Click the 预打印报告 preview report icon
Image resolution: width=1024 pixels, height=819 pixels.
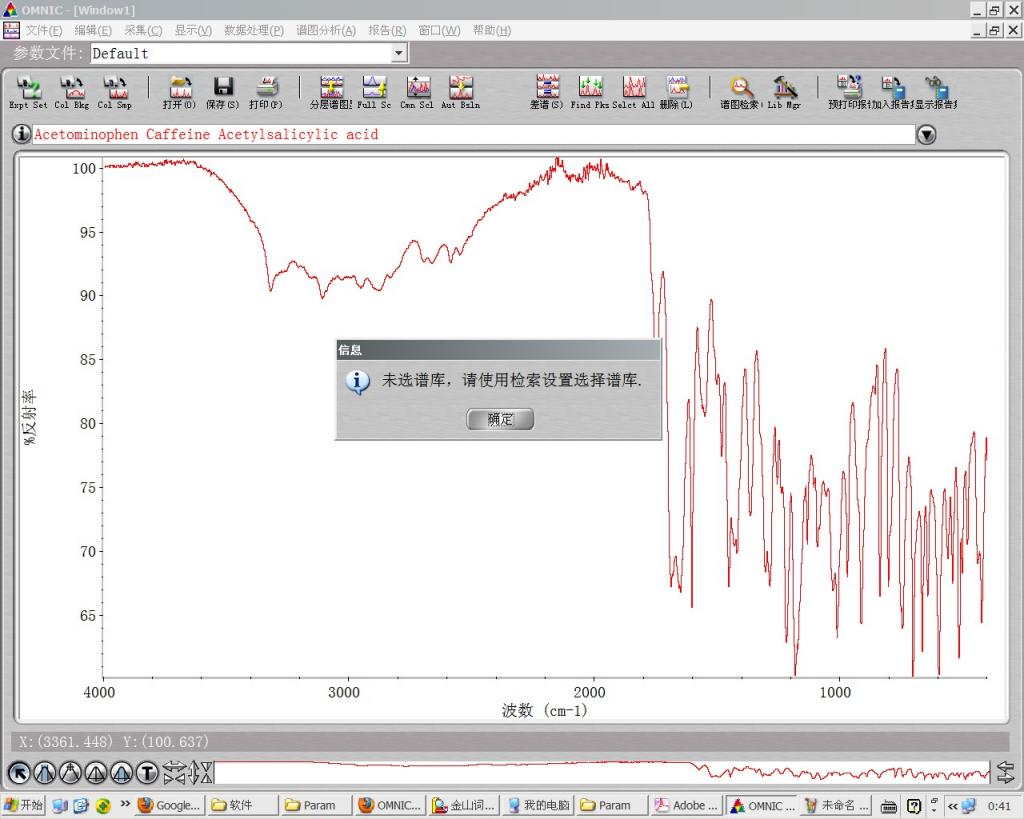(x=849, y=91)
